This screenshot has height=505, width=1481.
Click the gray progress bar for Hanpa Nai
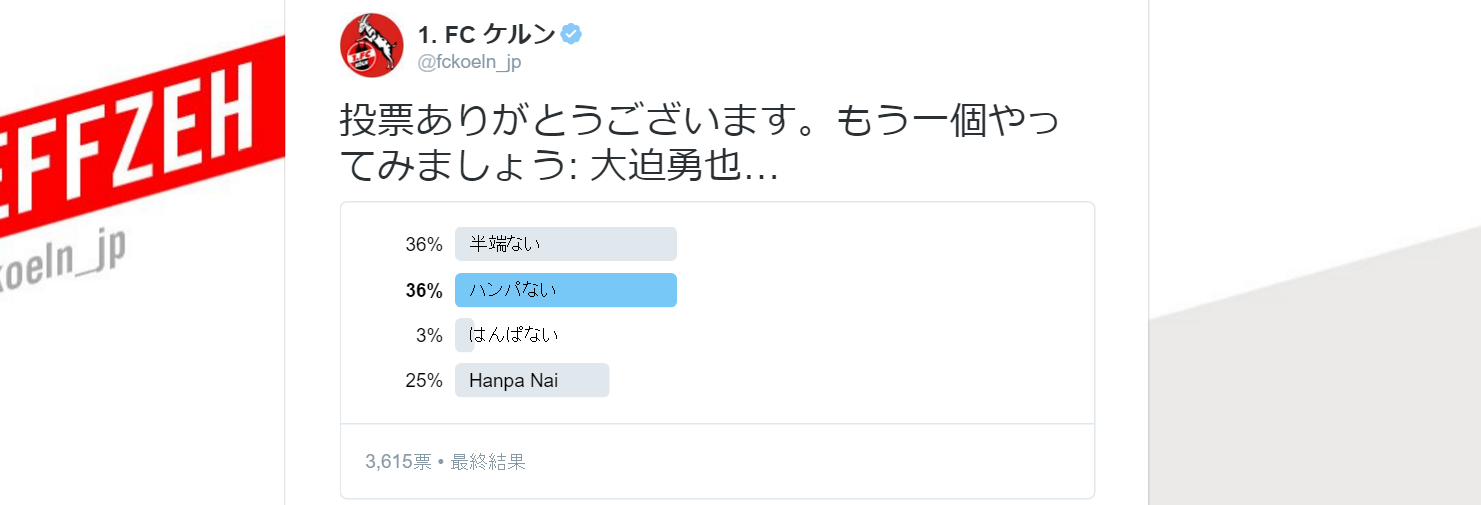click(532, 380)
